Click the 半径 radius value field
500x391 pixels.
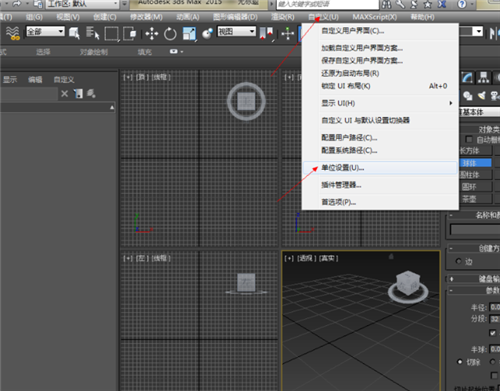pyautogui.click(x=495, y=307)
